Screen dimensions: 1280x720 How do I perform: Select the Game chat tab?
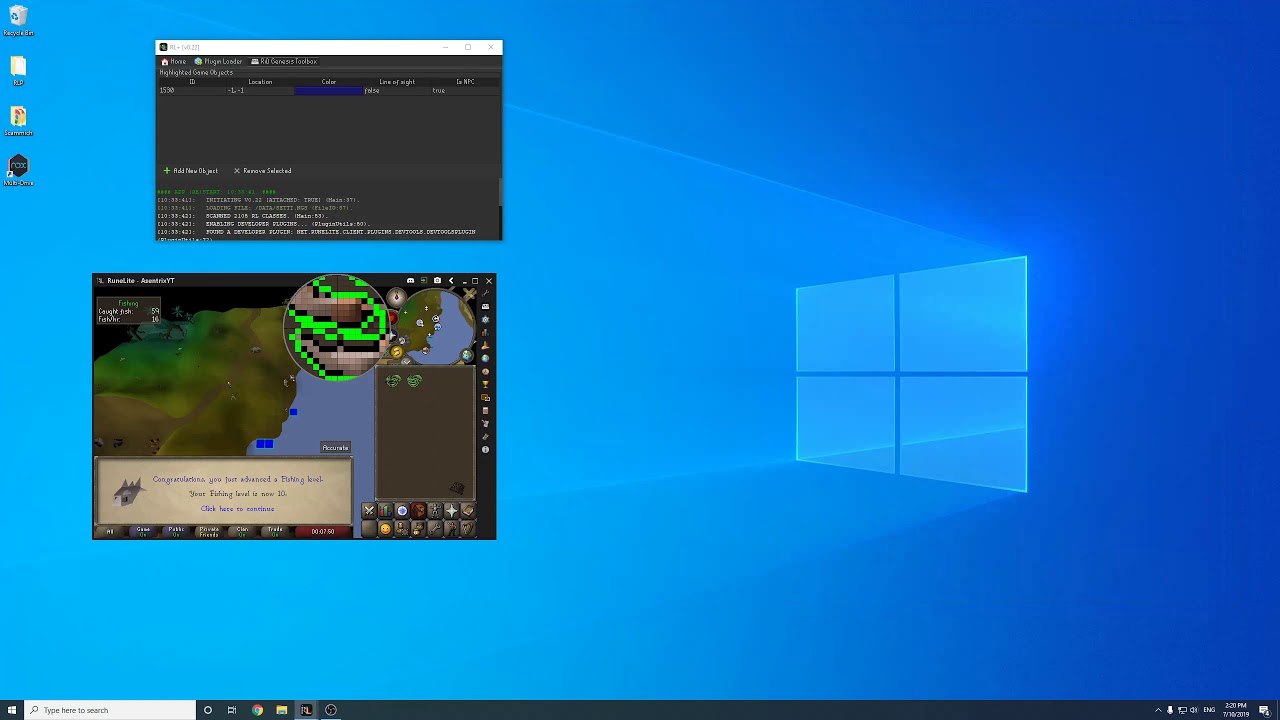click(143, 531)
